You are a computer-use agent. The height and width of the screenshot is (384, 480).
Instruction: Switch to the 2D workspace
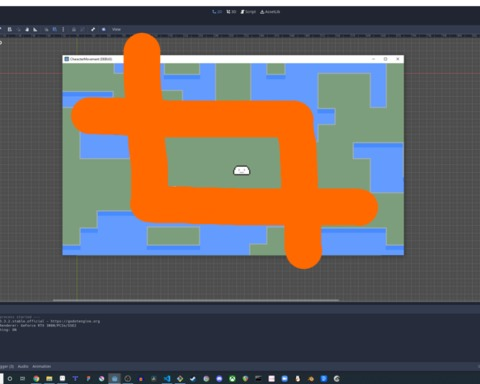[217, 12]
